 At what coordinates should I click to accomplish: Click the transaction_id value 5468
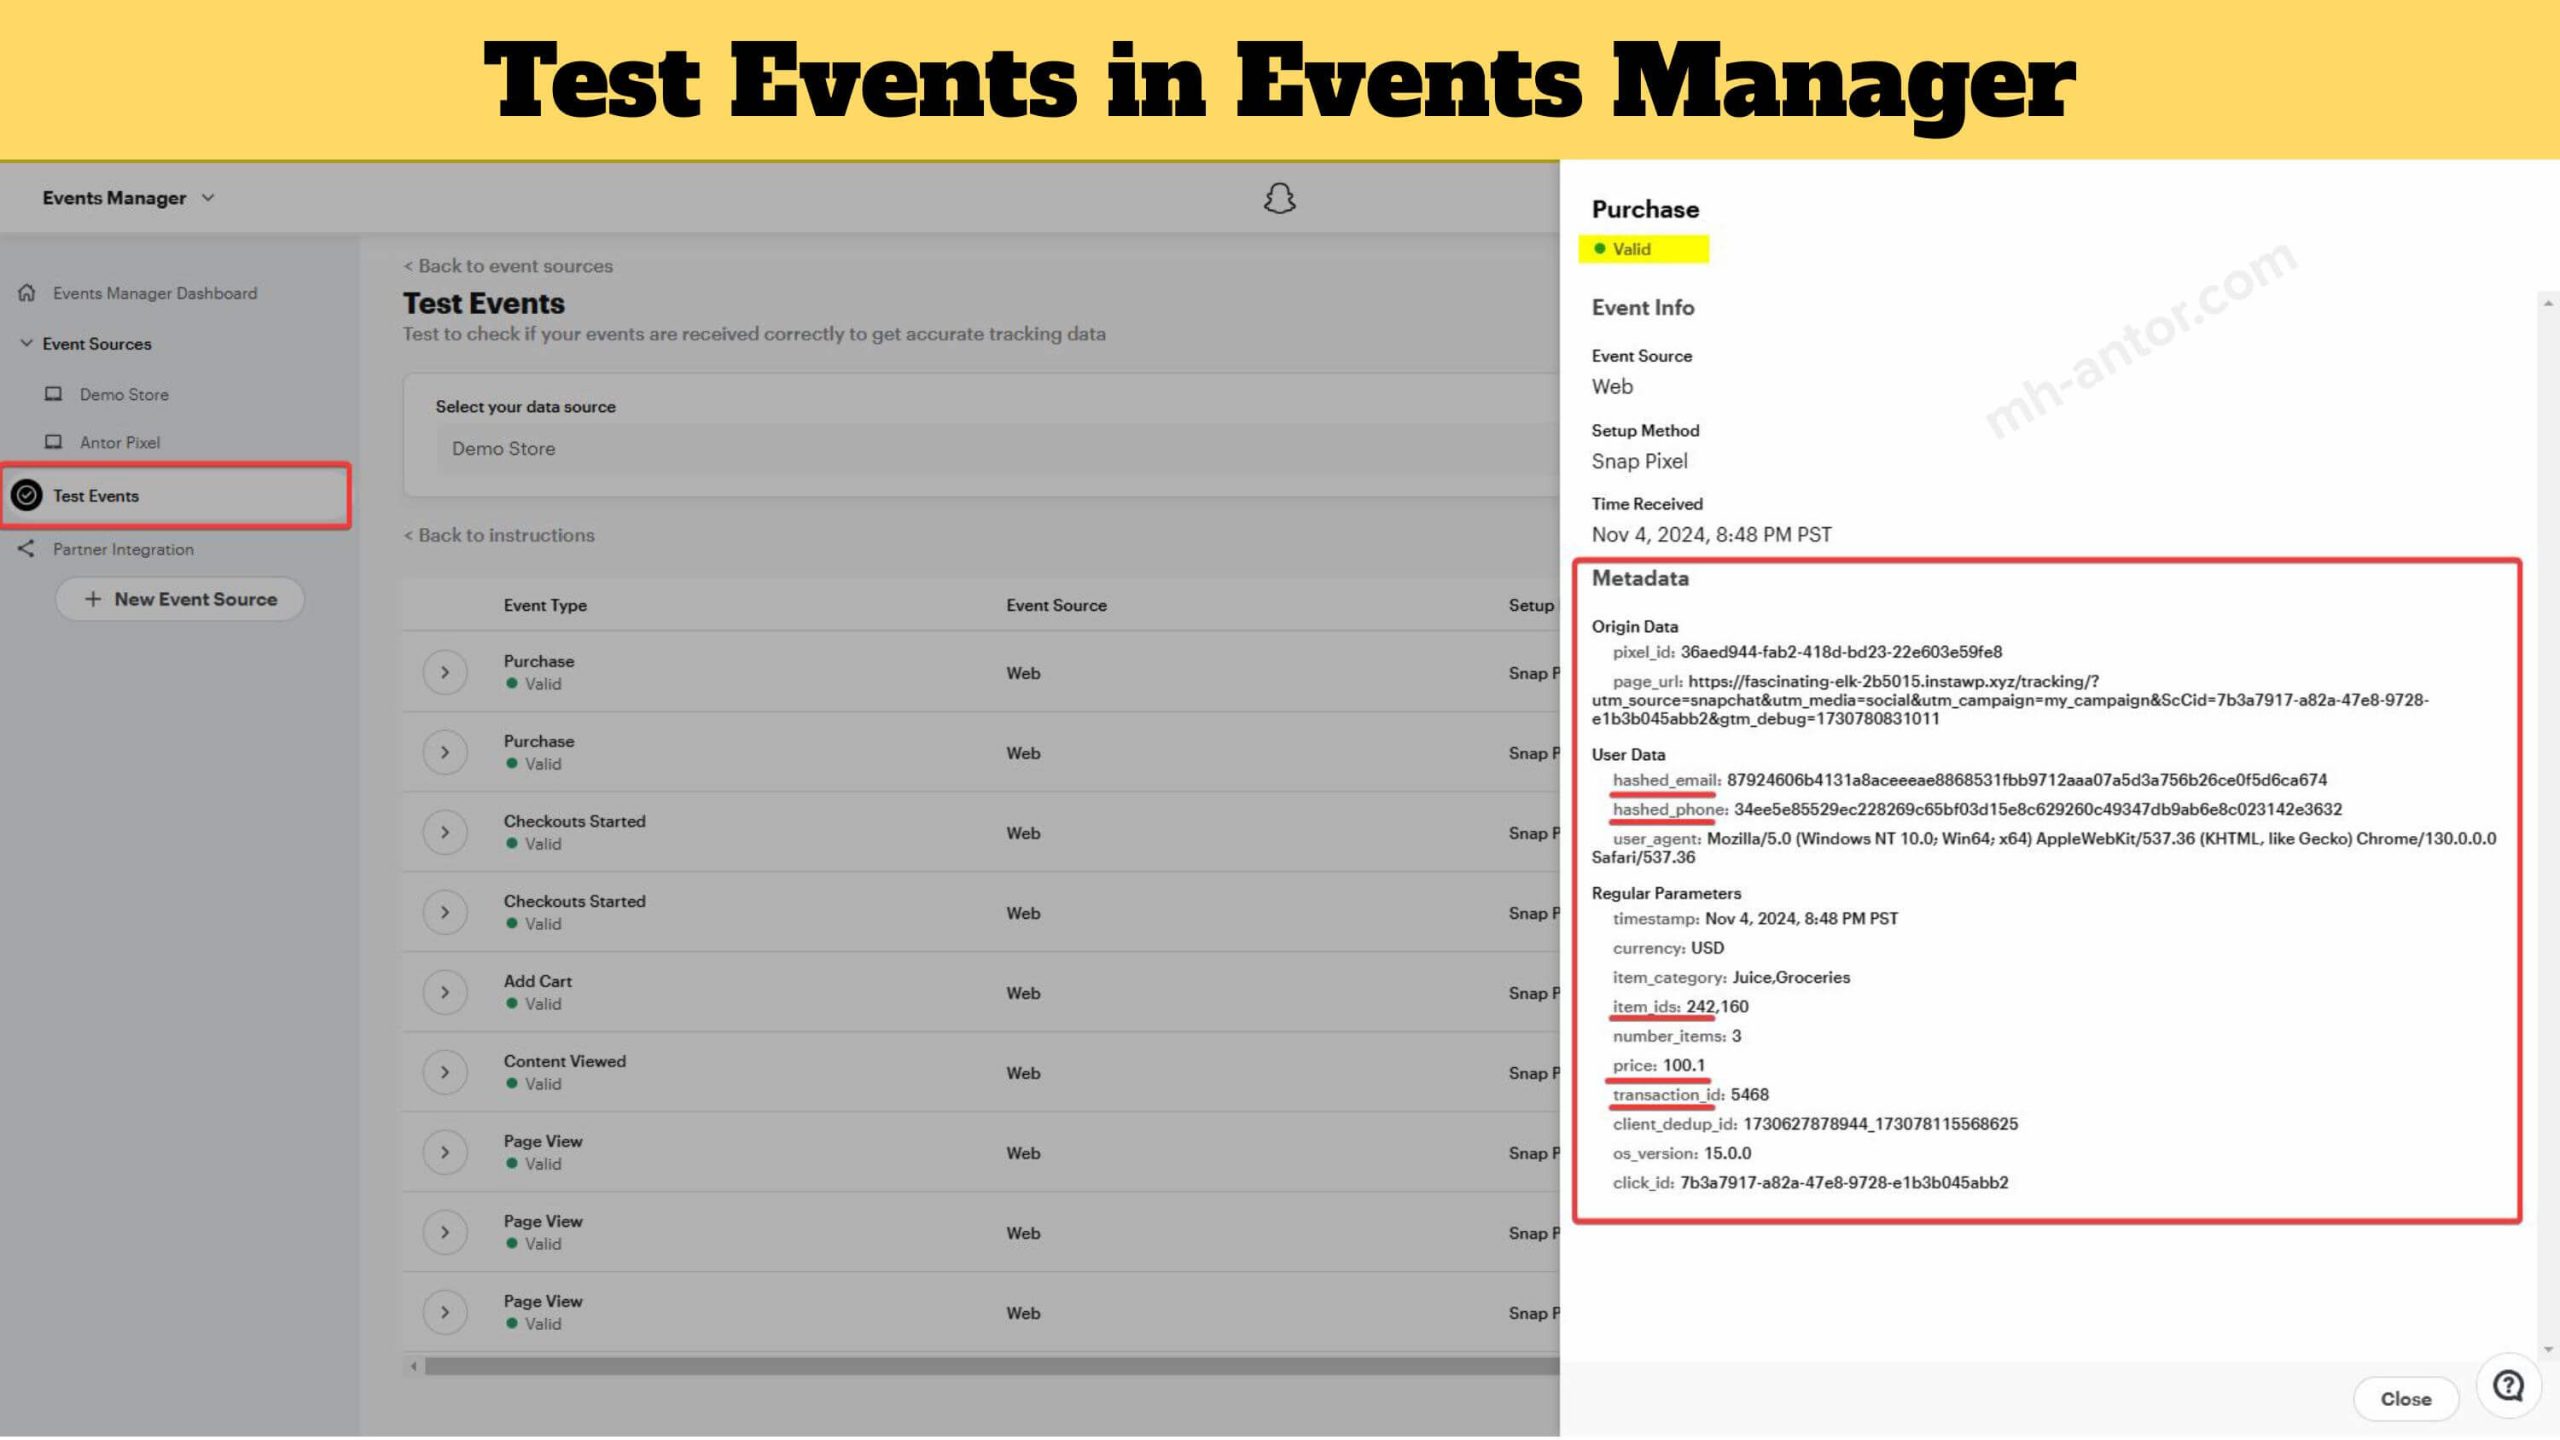click(x=1749, y=1095)
